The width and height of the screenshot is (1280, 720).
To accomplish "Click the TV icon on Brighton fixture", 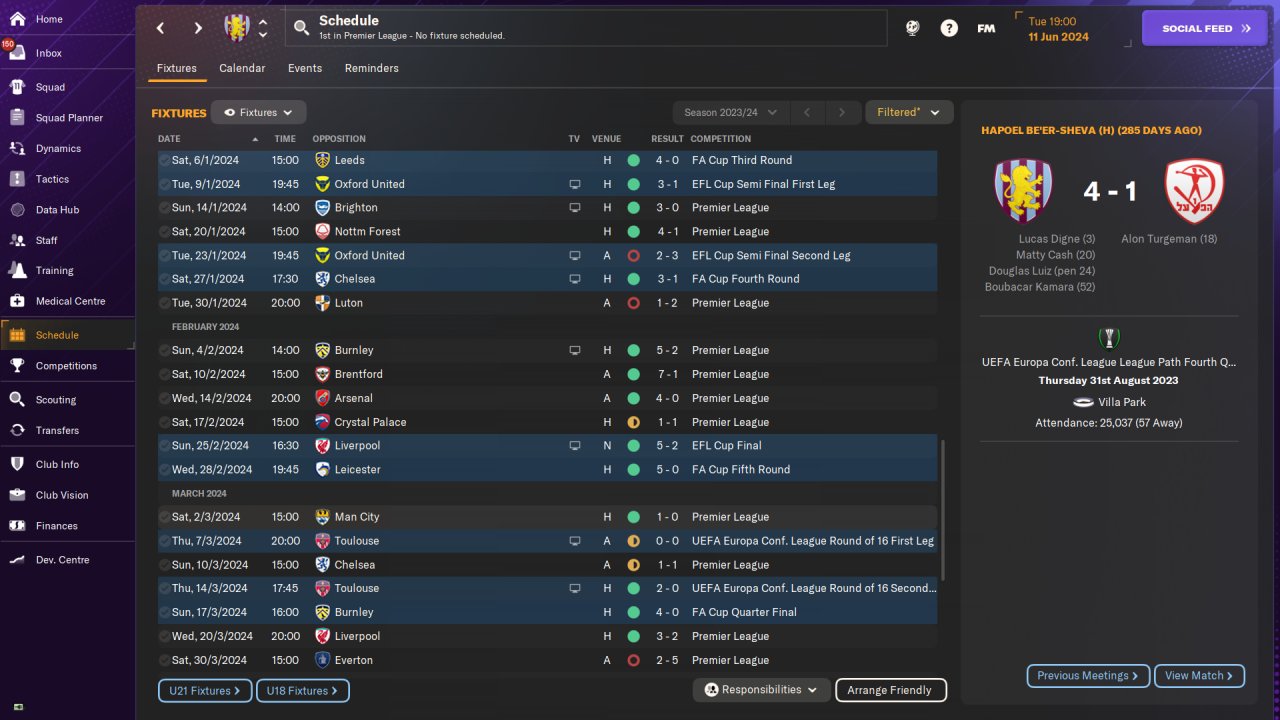I will pyautogui.click(x=574, y=208).
